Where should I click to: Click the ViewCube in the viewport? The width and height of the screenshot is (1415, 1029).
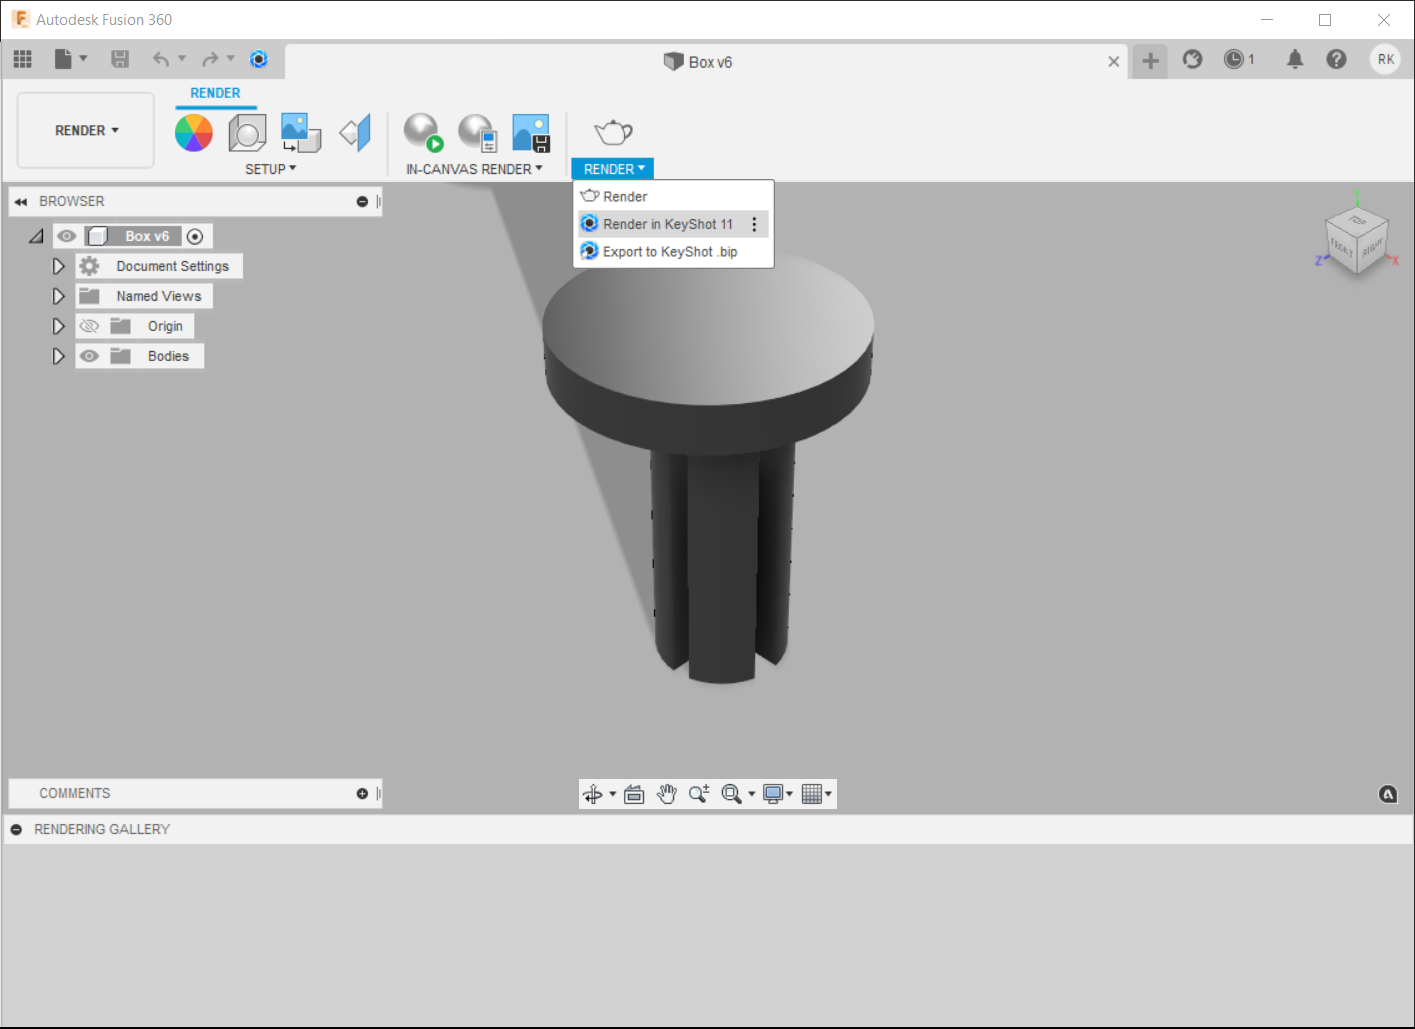tap(1357, 239)
